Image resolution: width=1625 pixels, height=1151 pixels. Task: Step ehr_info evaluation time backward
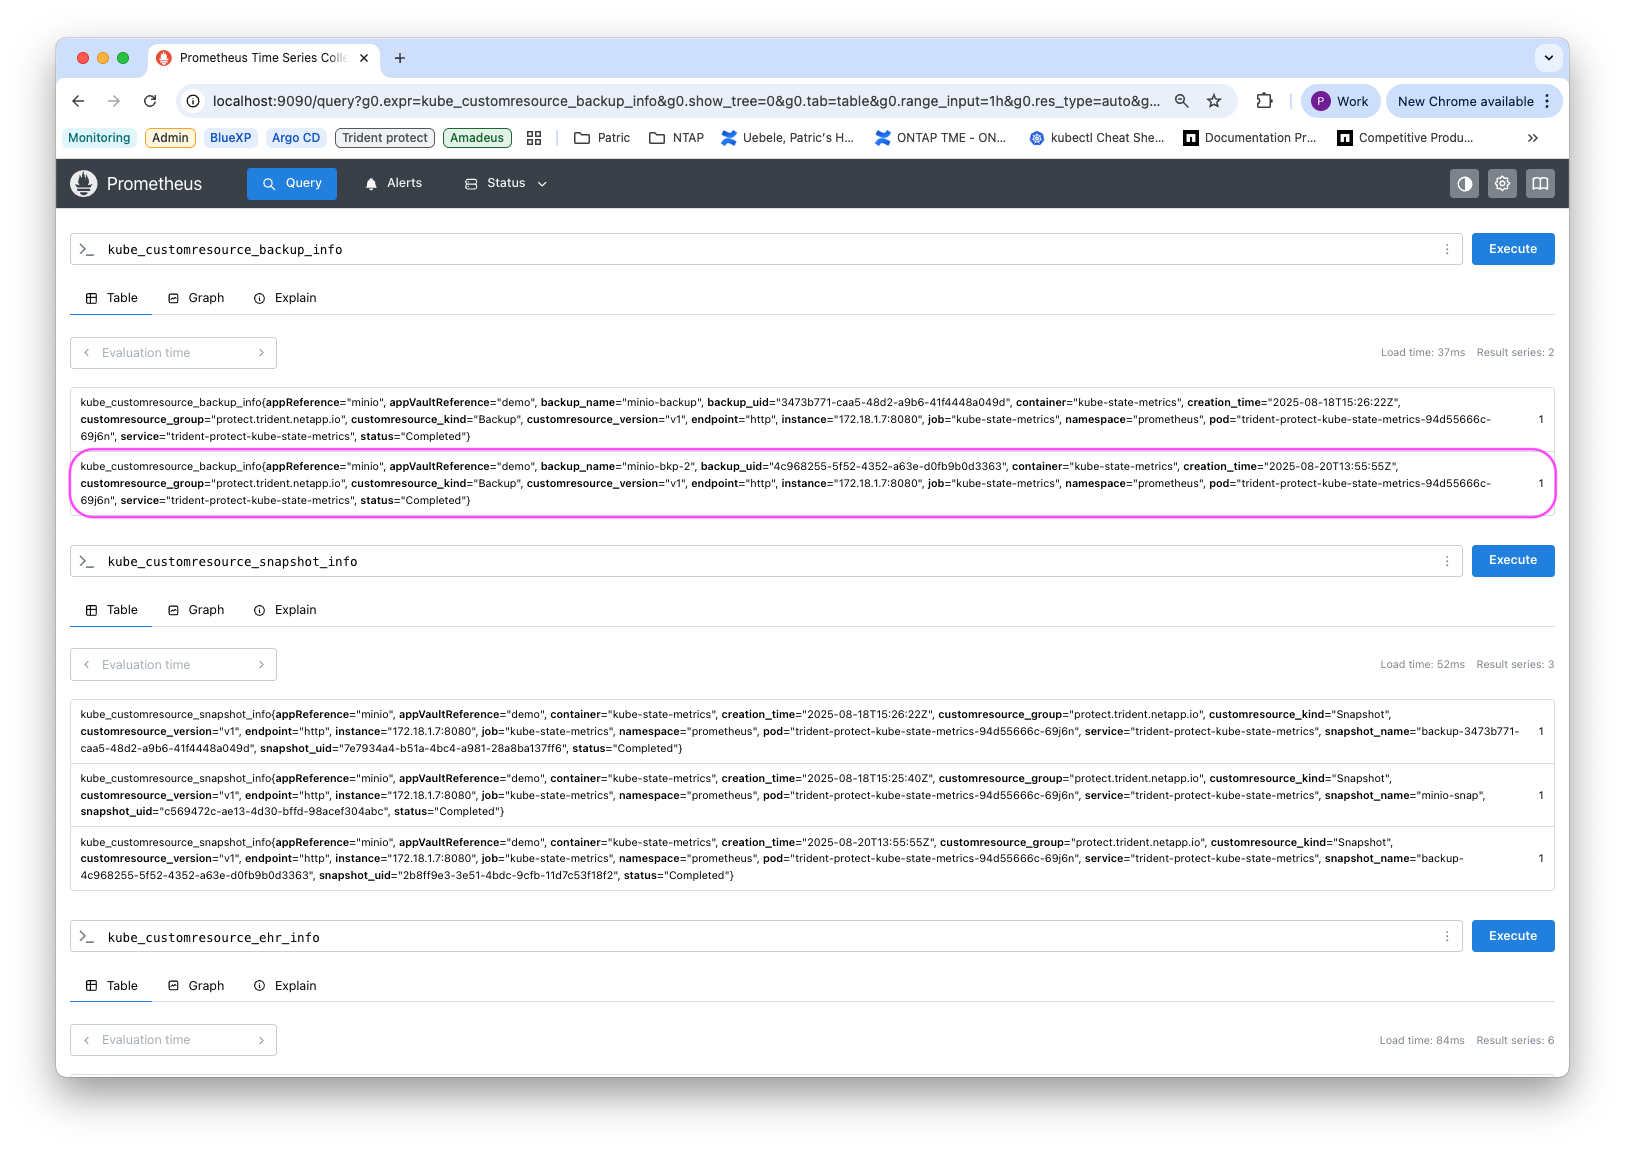point(87,1040)
